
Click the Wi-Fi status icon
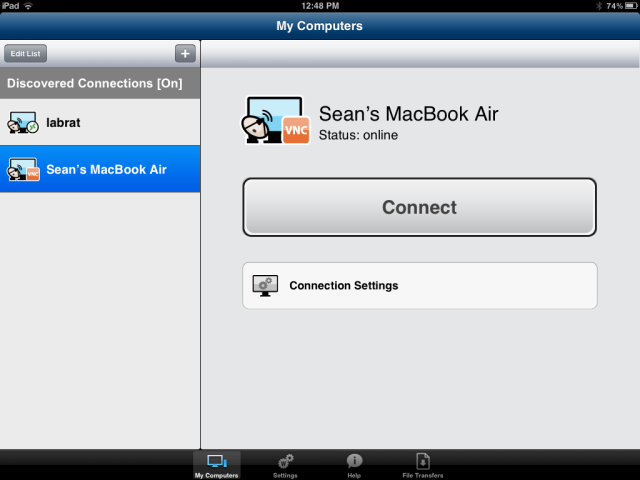coord(28,6)
